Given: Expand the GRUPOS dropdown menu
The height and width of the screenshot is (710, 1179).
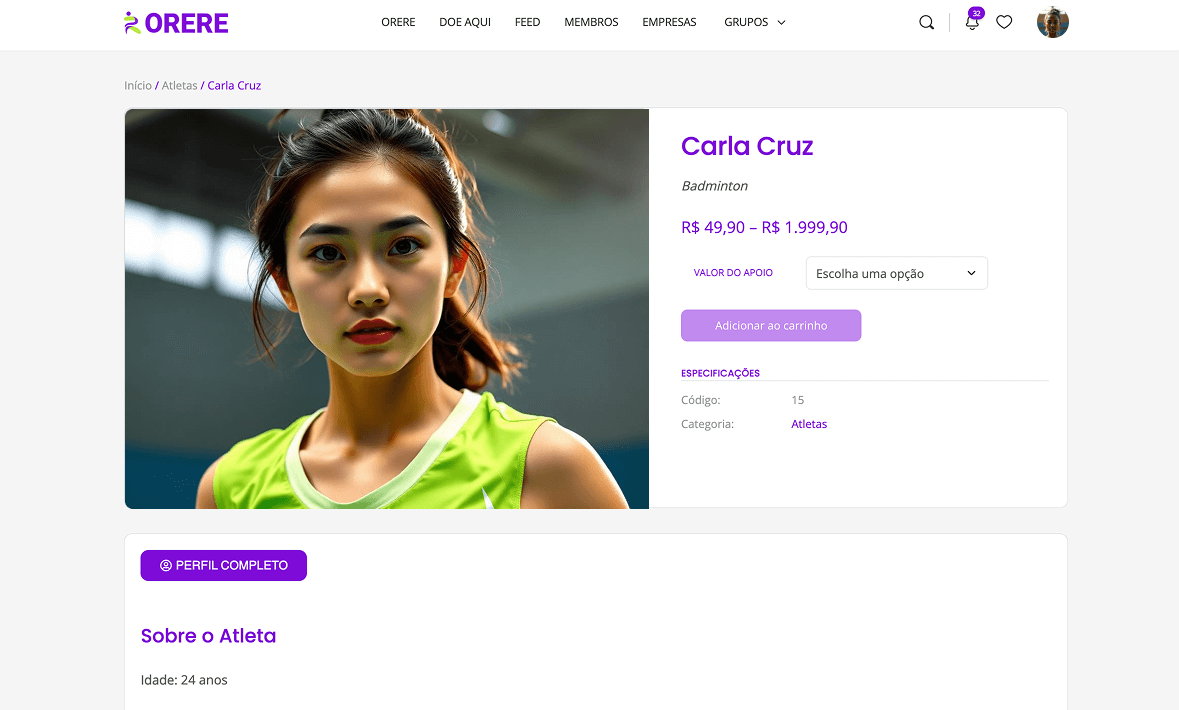Looking at the screenshot, I should (x=754, y=23).
